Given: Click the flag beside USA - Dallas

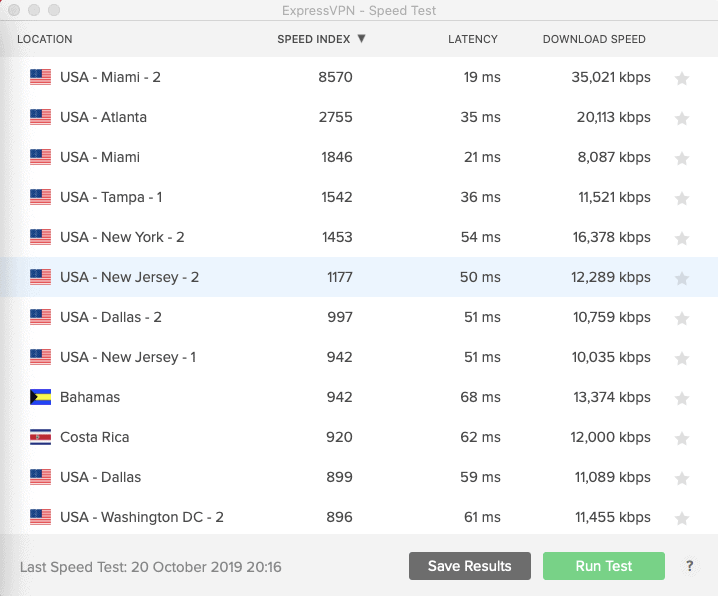Looking at the screenshot, I should coord(40,477).
